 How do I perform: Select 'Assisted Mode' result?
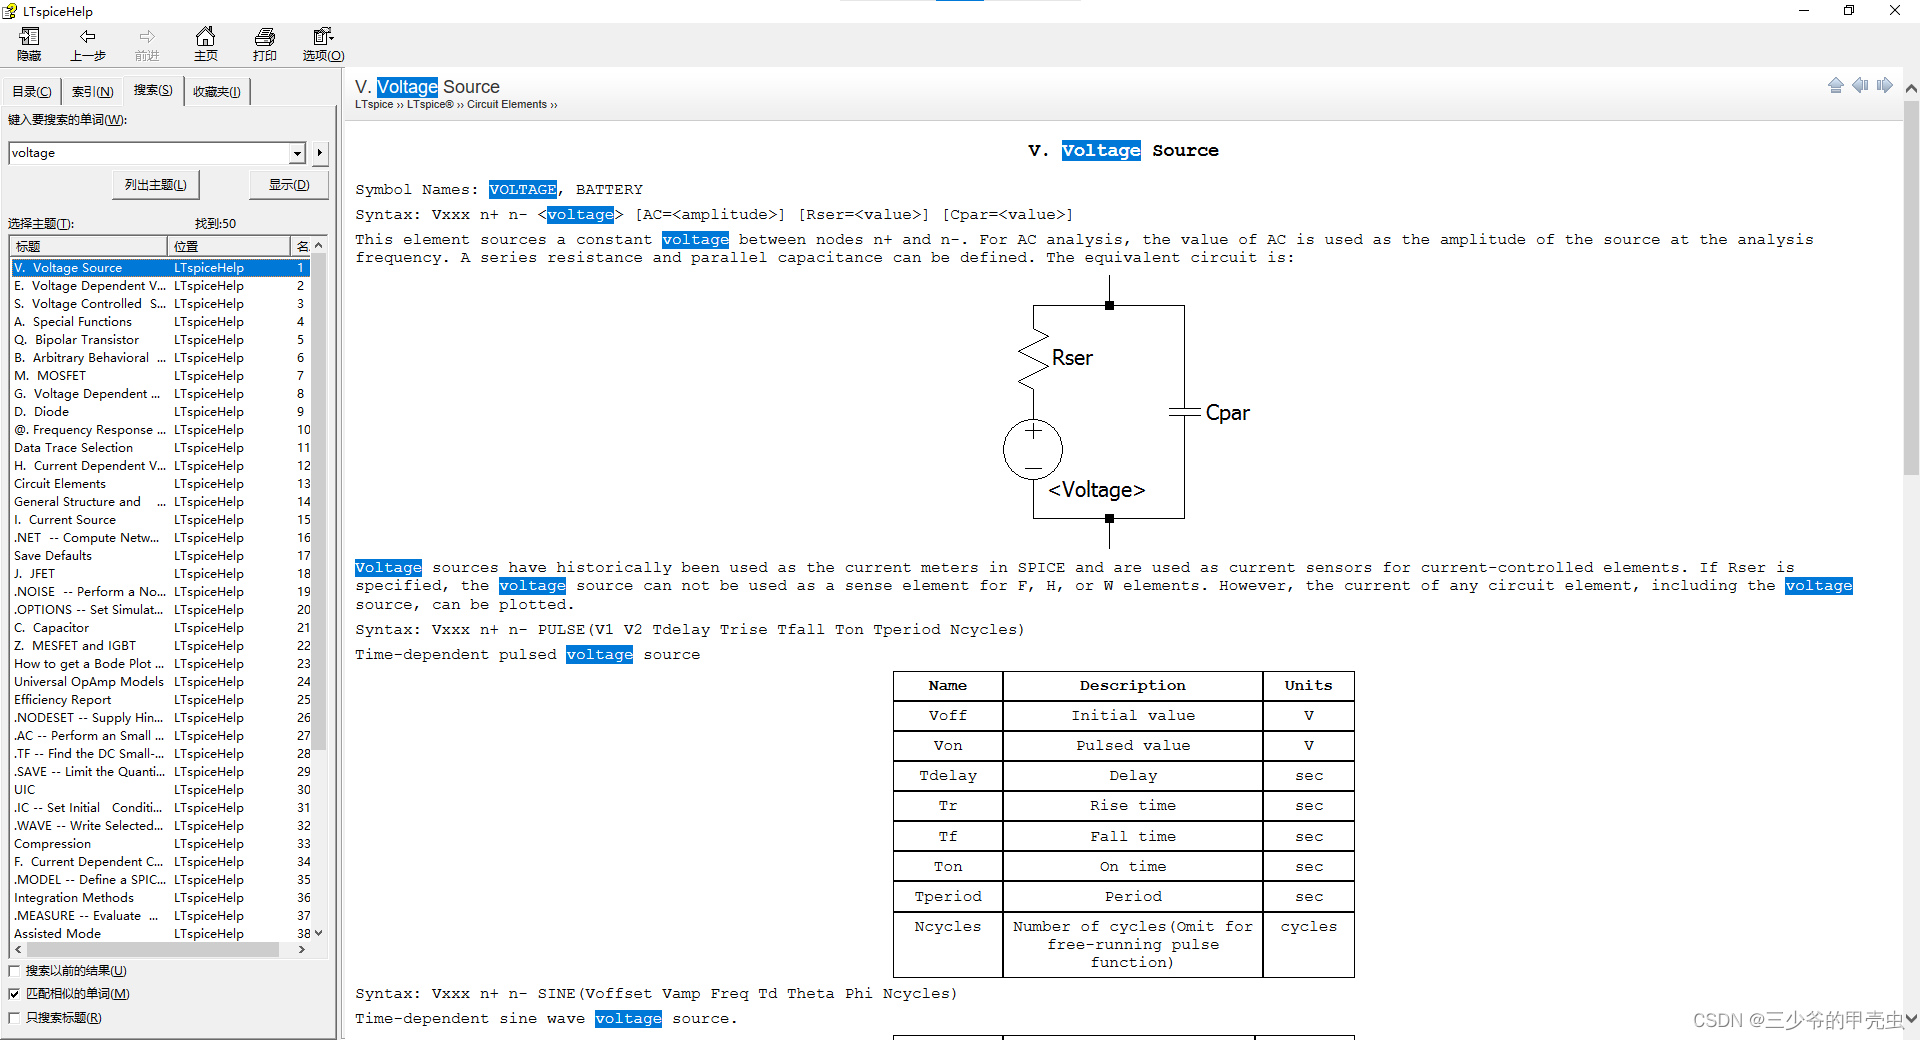[160, 934]
